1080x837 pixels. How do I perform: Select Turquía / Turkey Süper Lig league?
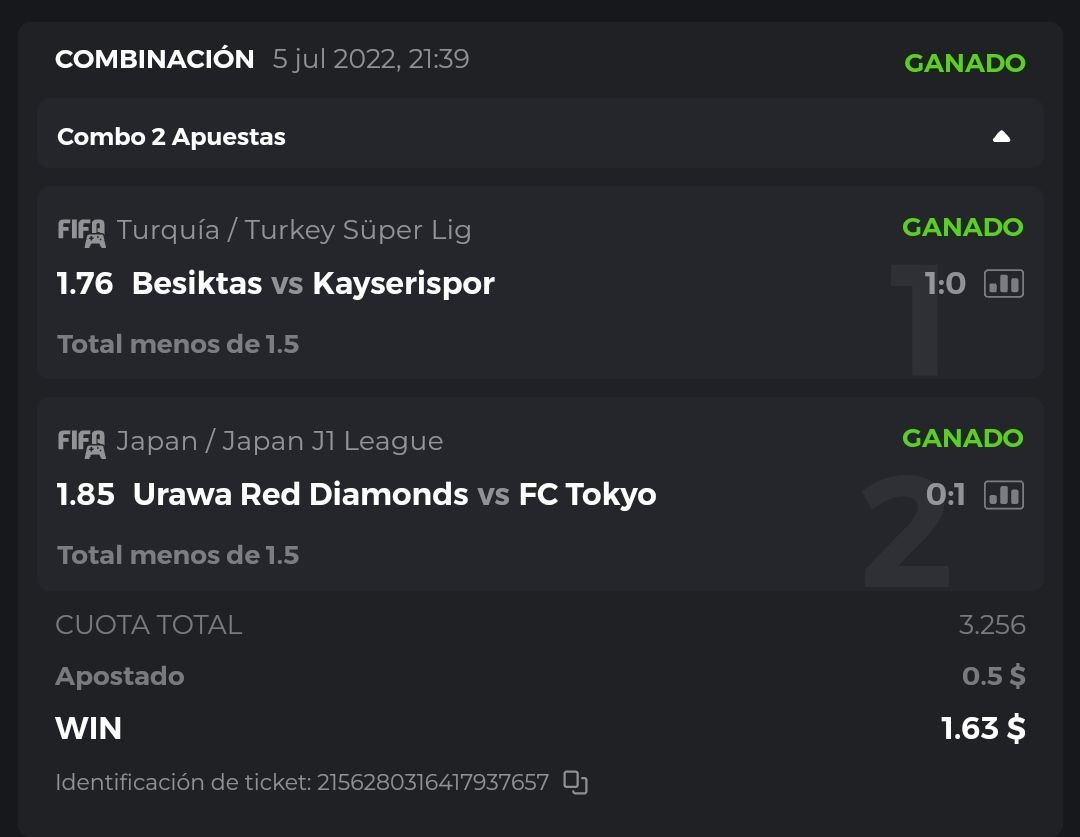[x=294, y=230]
